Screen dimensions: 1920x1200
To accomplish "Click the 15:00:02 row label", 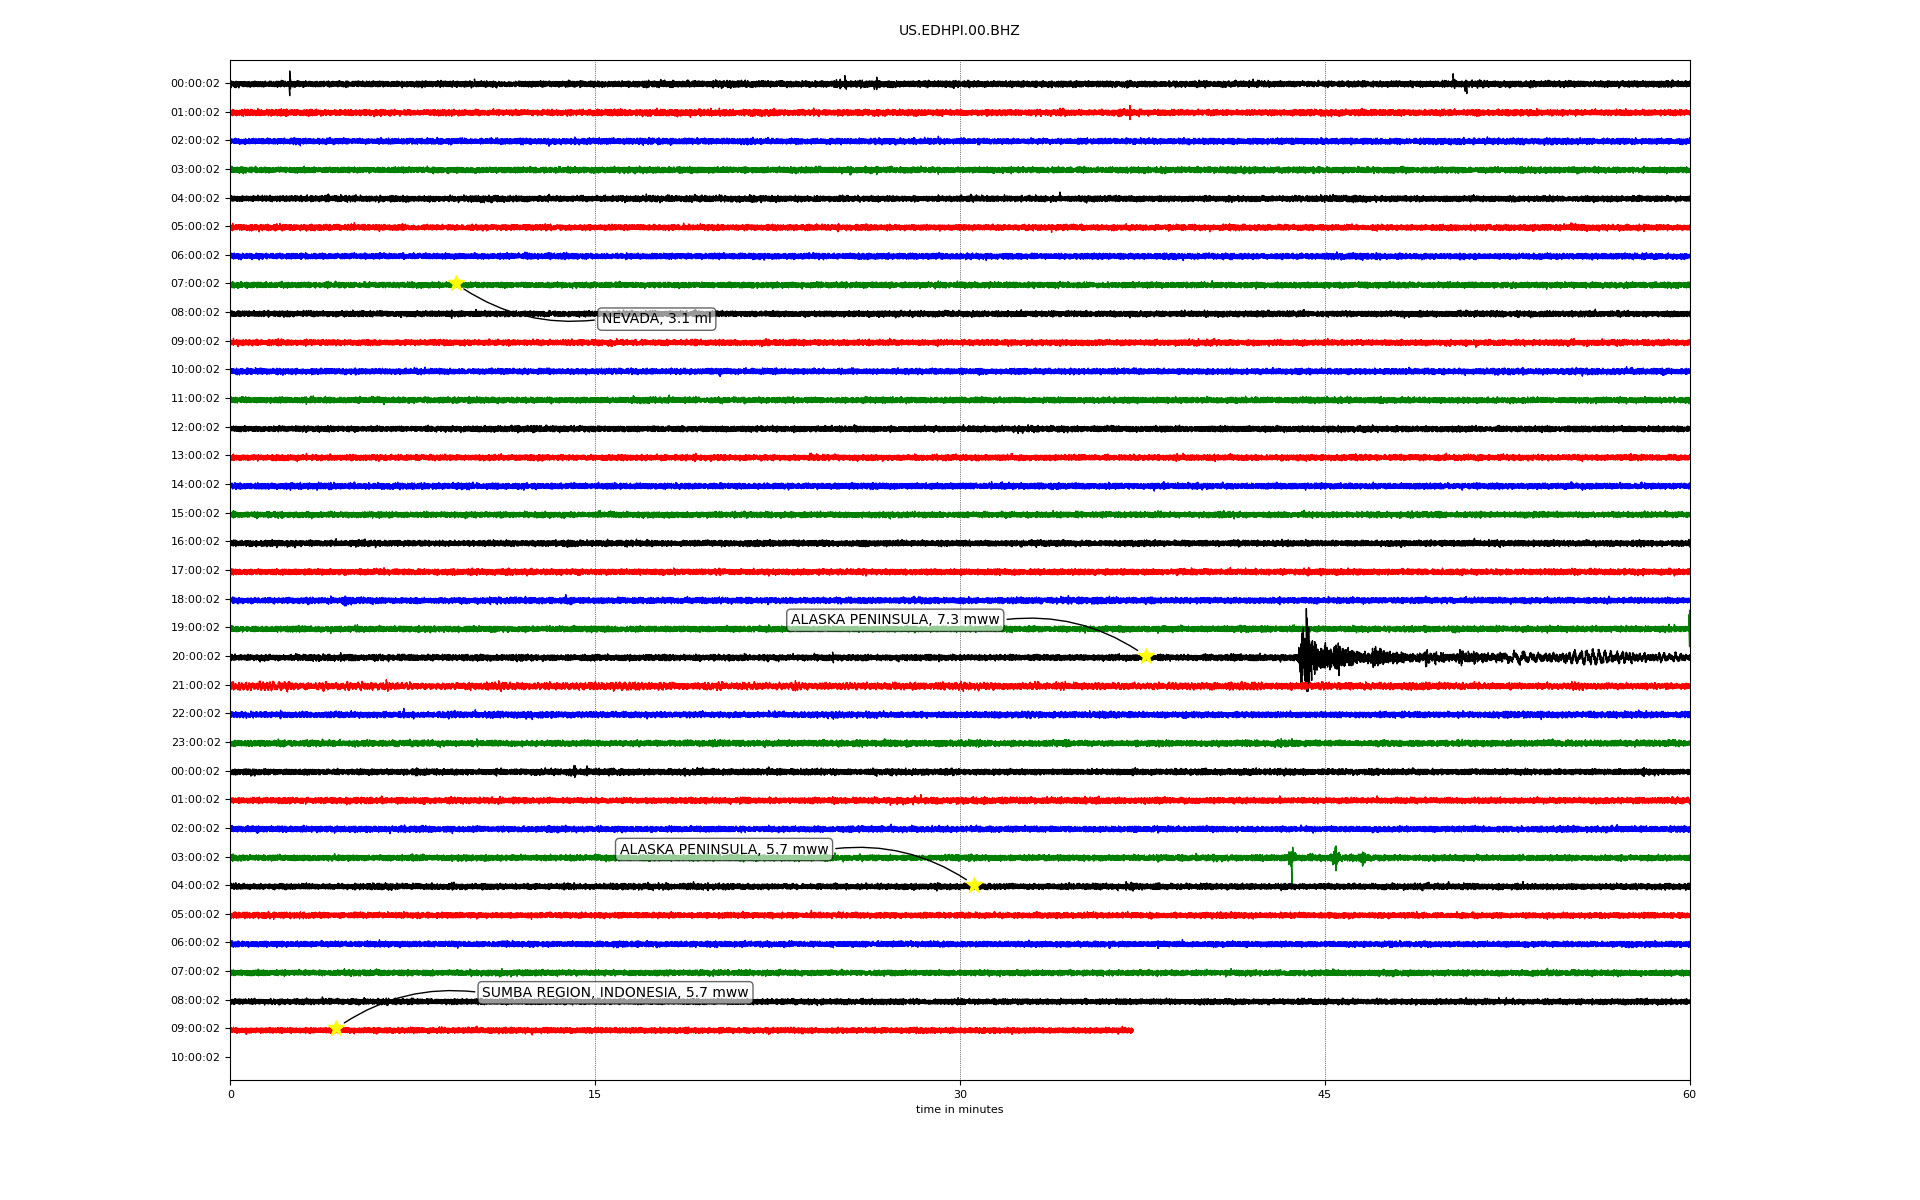I will point(195,514).
